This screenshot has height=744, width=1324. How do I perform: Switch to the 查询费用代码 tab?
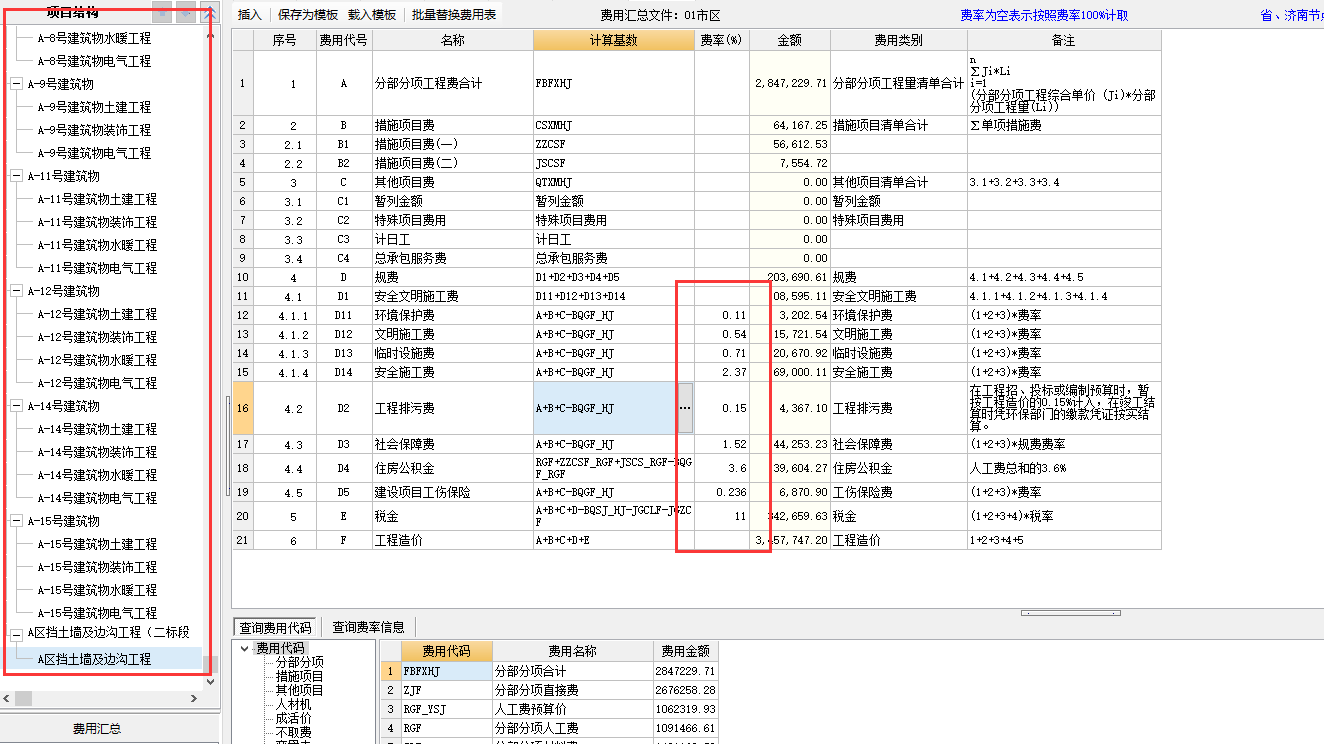(275, 627)
